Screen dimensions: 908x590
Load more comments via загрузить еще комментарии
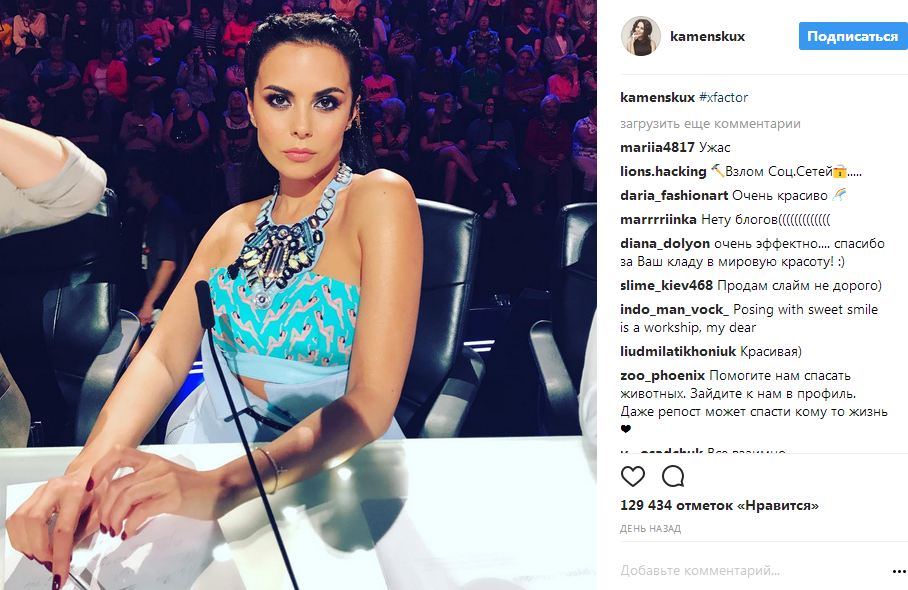coord(710,123)
